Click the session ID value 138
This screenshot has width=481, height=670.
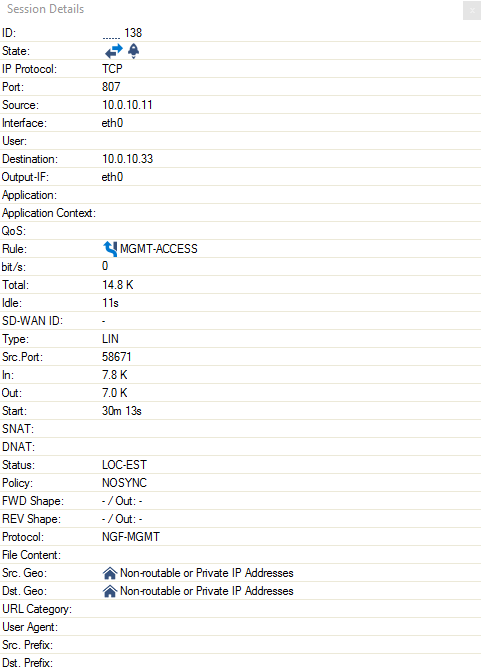coord(133,33)
